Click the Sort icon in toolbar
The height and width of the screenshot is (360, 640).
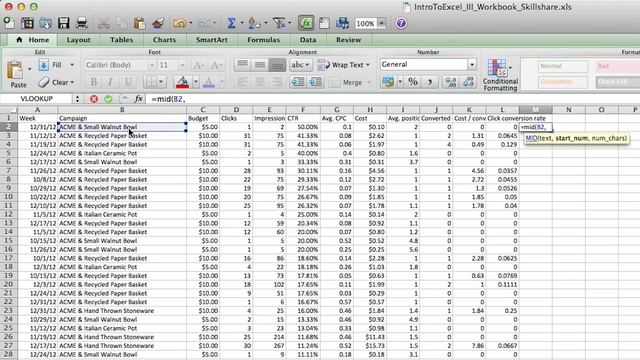tap(253, 23)
